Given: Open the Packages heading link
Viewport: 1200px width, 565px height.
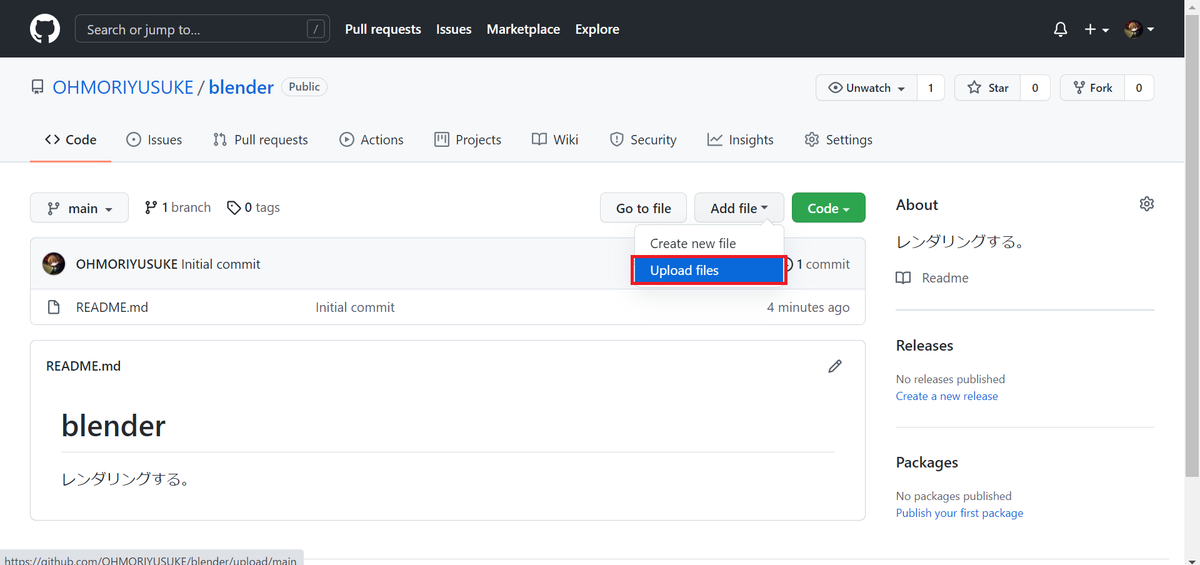Looking at the screenshot, I should [x=927, y=462].
